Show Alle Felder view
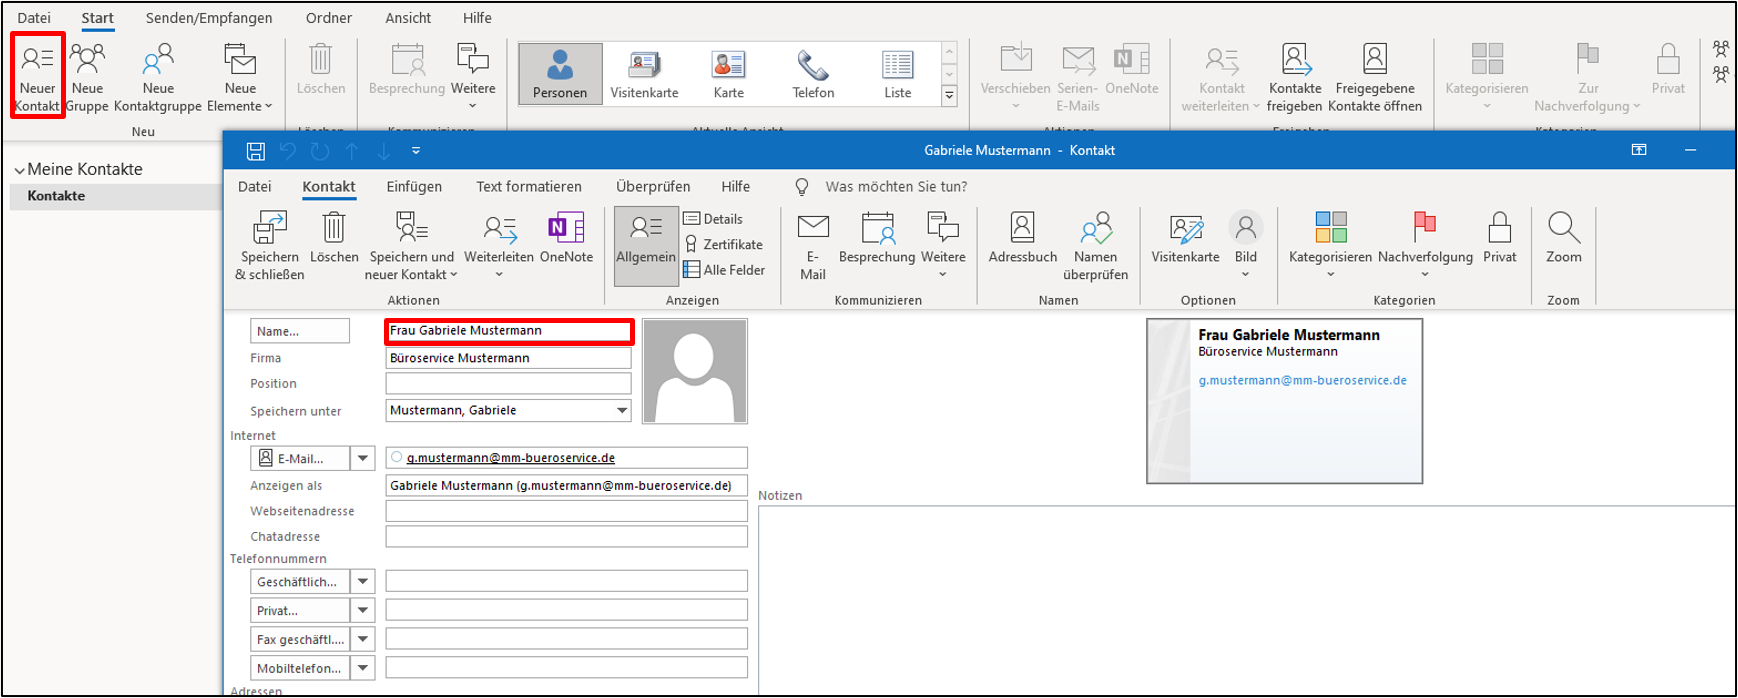 point(724,270)
